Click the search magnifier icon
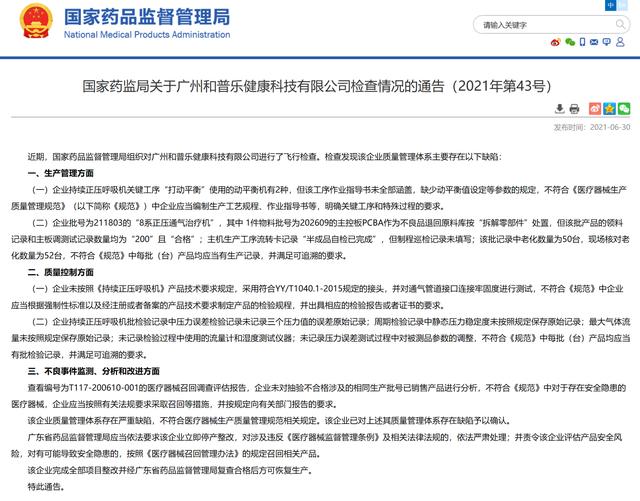The height and width of the screenshot is (501, 640). pos(620,24)
